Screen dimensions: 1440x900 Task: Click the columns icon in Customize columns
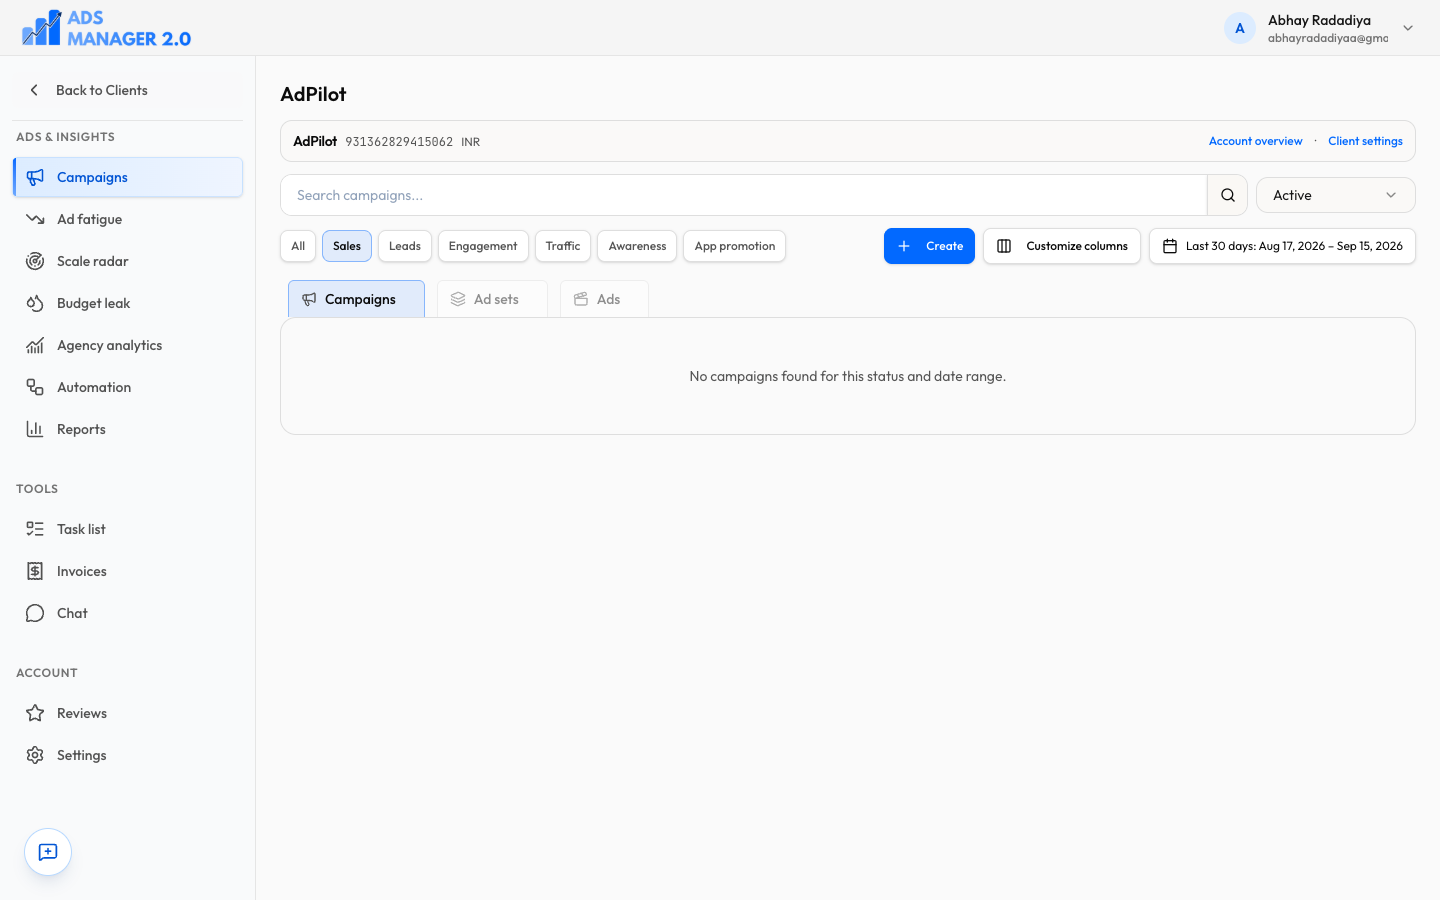pyautogui.click(x=1004, y=246)
